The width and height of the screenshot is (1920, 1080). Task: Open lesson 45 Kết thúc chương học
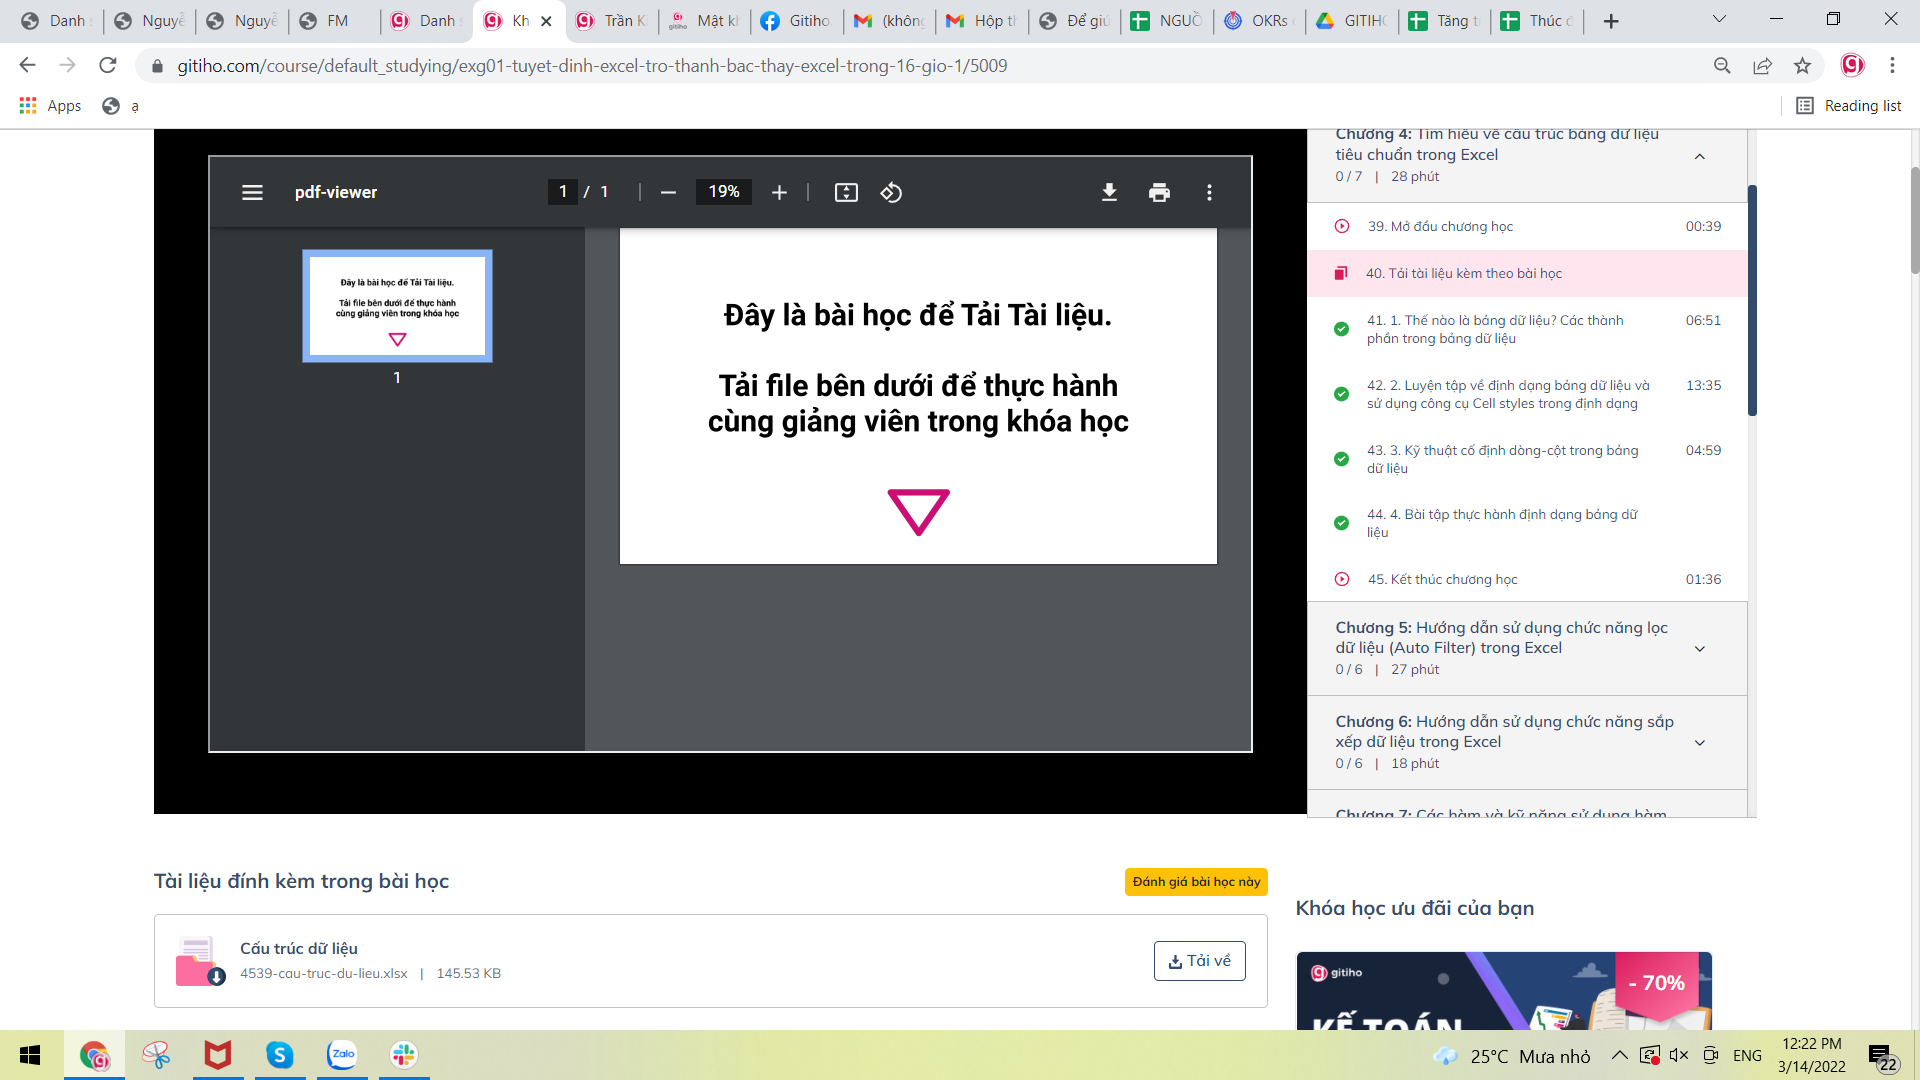coord(1442,579)
